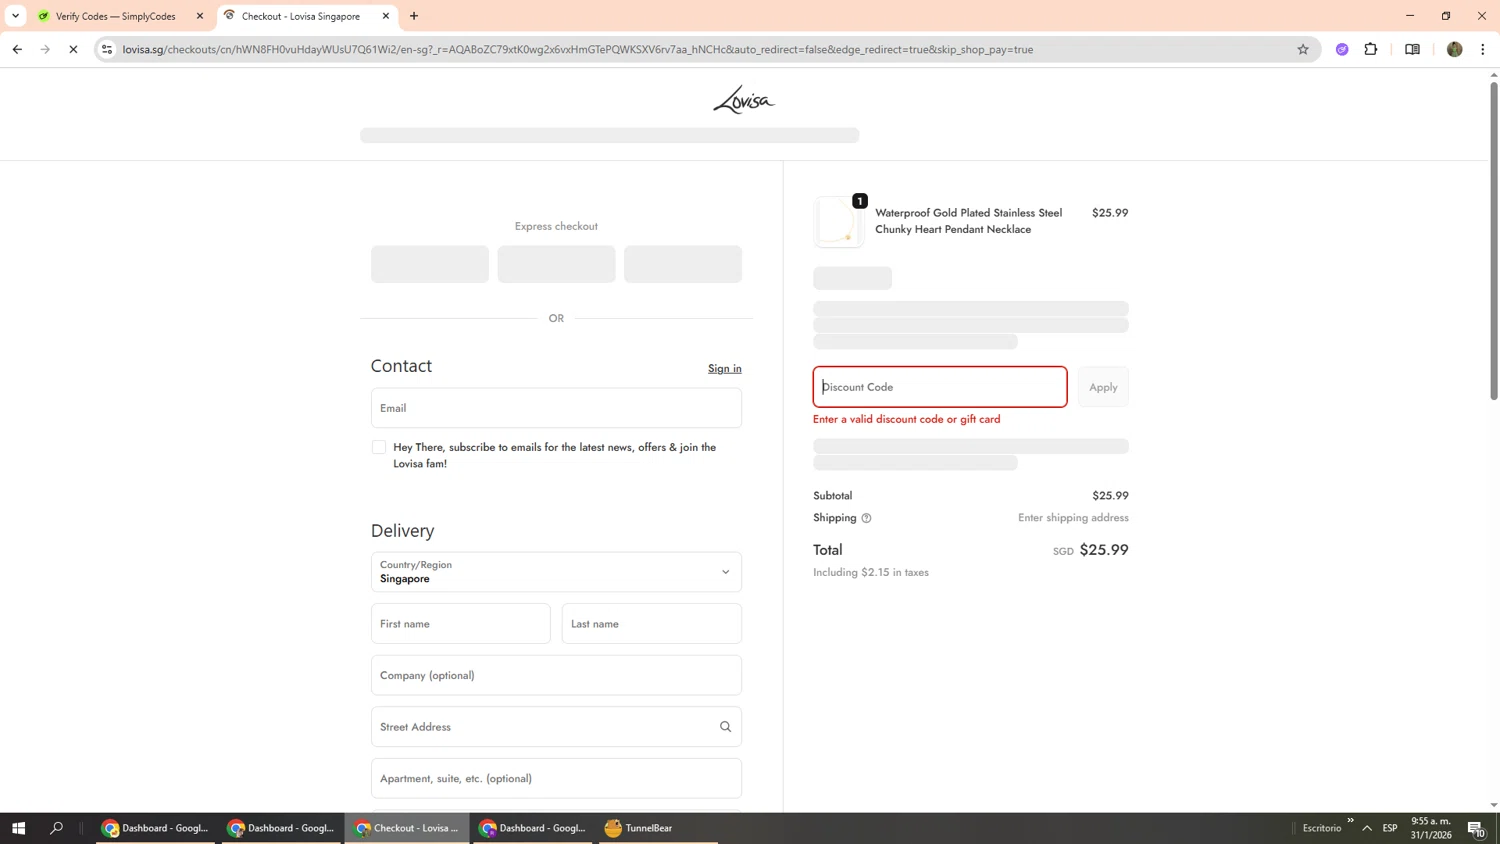This screenshot has width=1500, height=844.
Task: View site information icon in address bar
Action: [107, 49]
